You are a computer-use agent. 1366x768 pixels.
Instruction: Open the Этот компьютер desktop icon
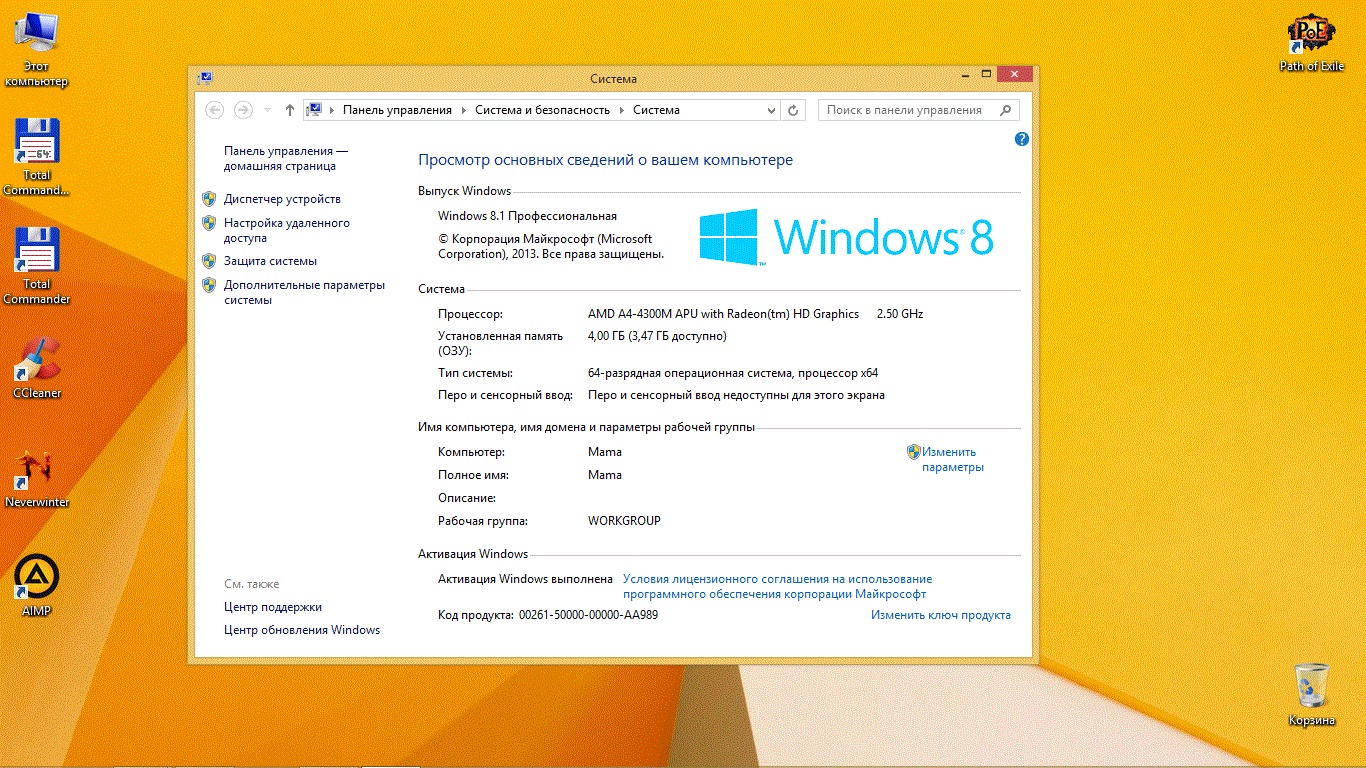pyautogui.click(x=37, y=40)
